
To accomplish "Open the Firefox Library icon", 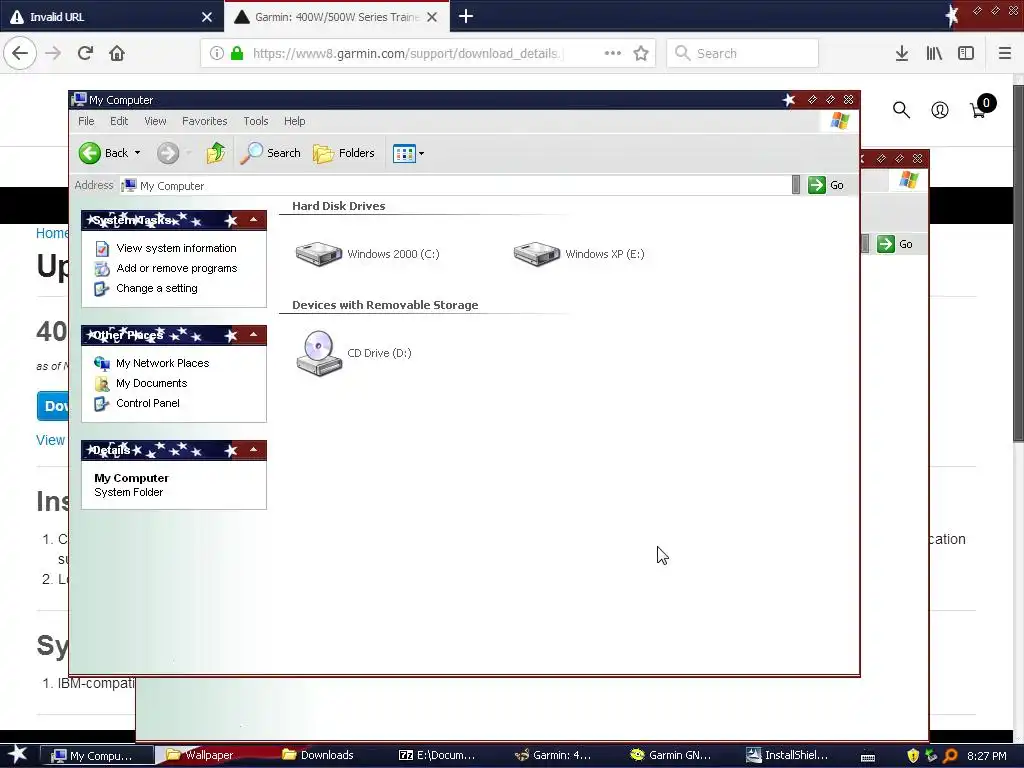I will [x=934, y=53].
